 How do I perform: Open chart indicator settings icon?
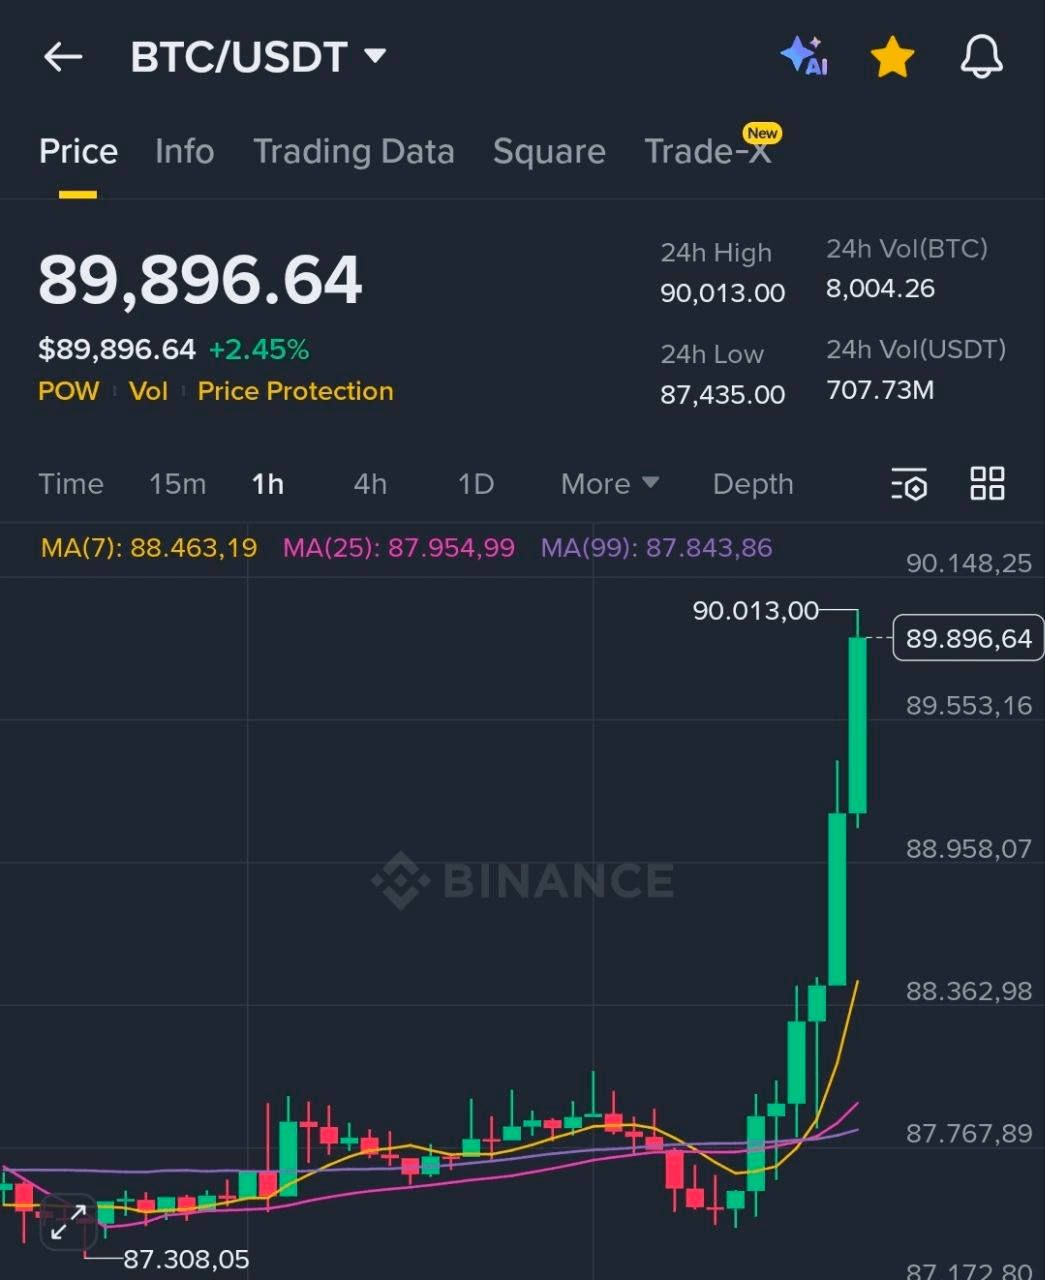909,484
